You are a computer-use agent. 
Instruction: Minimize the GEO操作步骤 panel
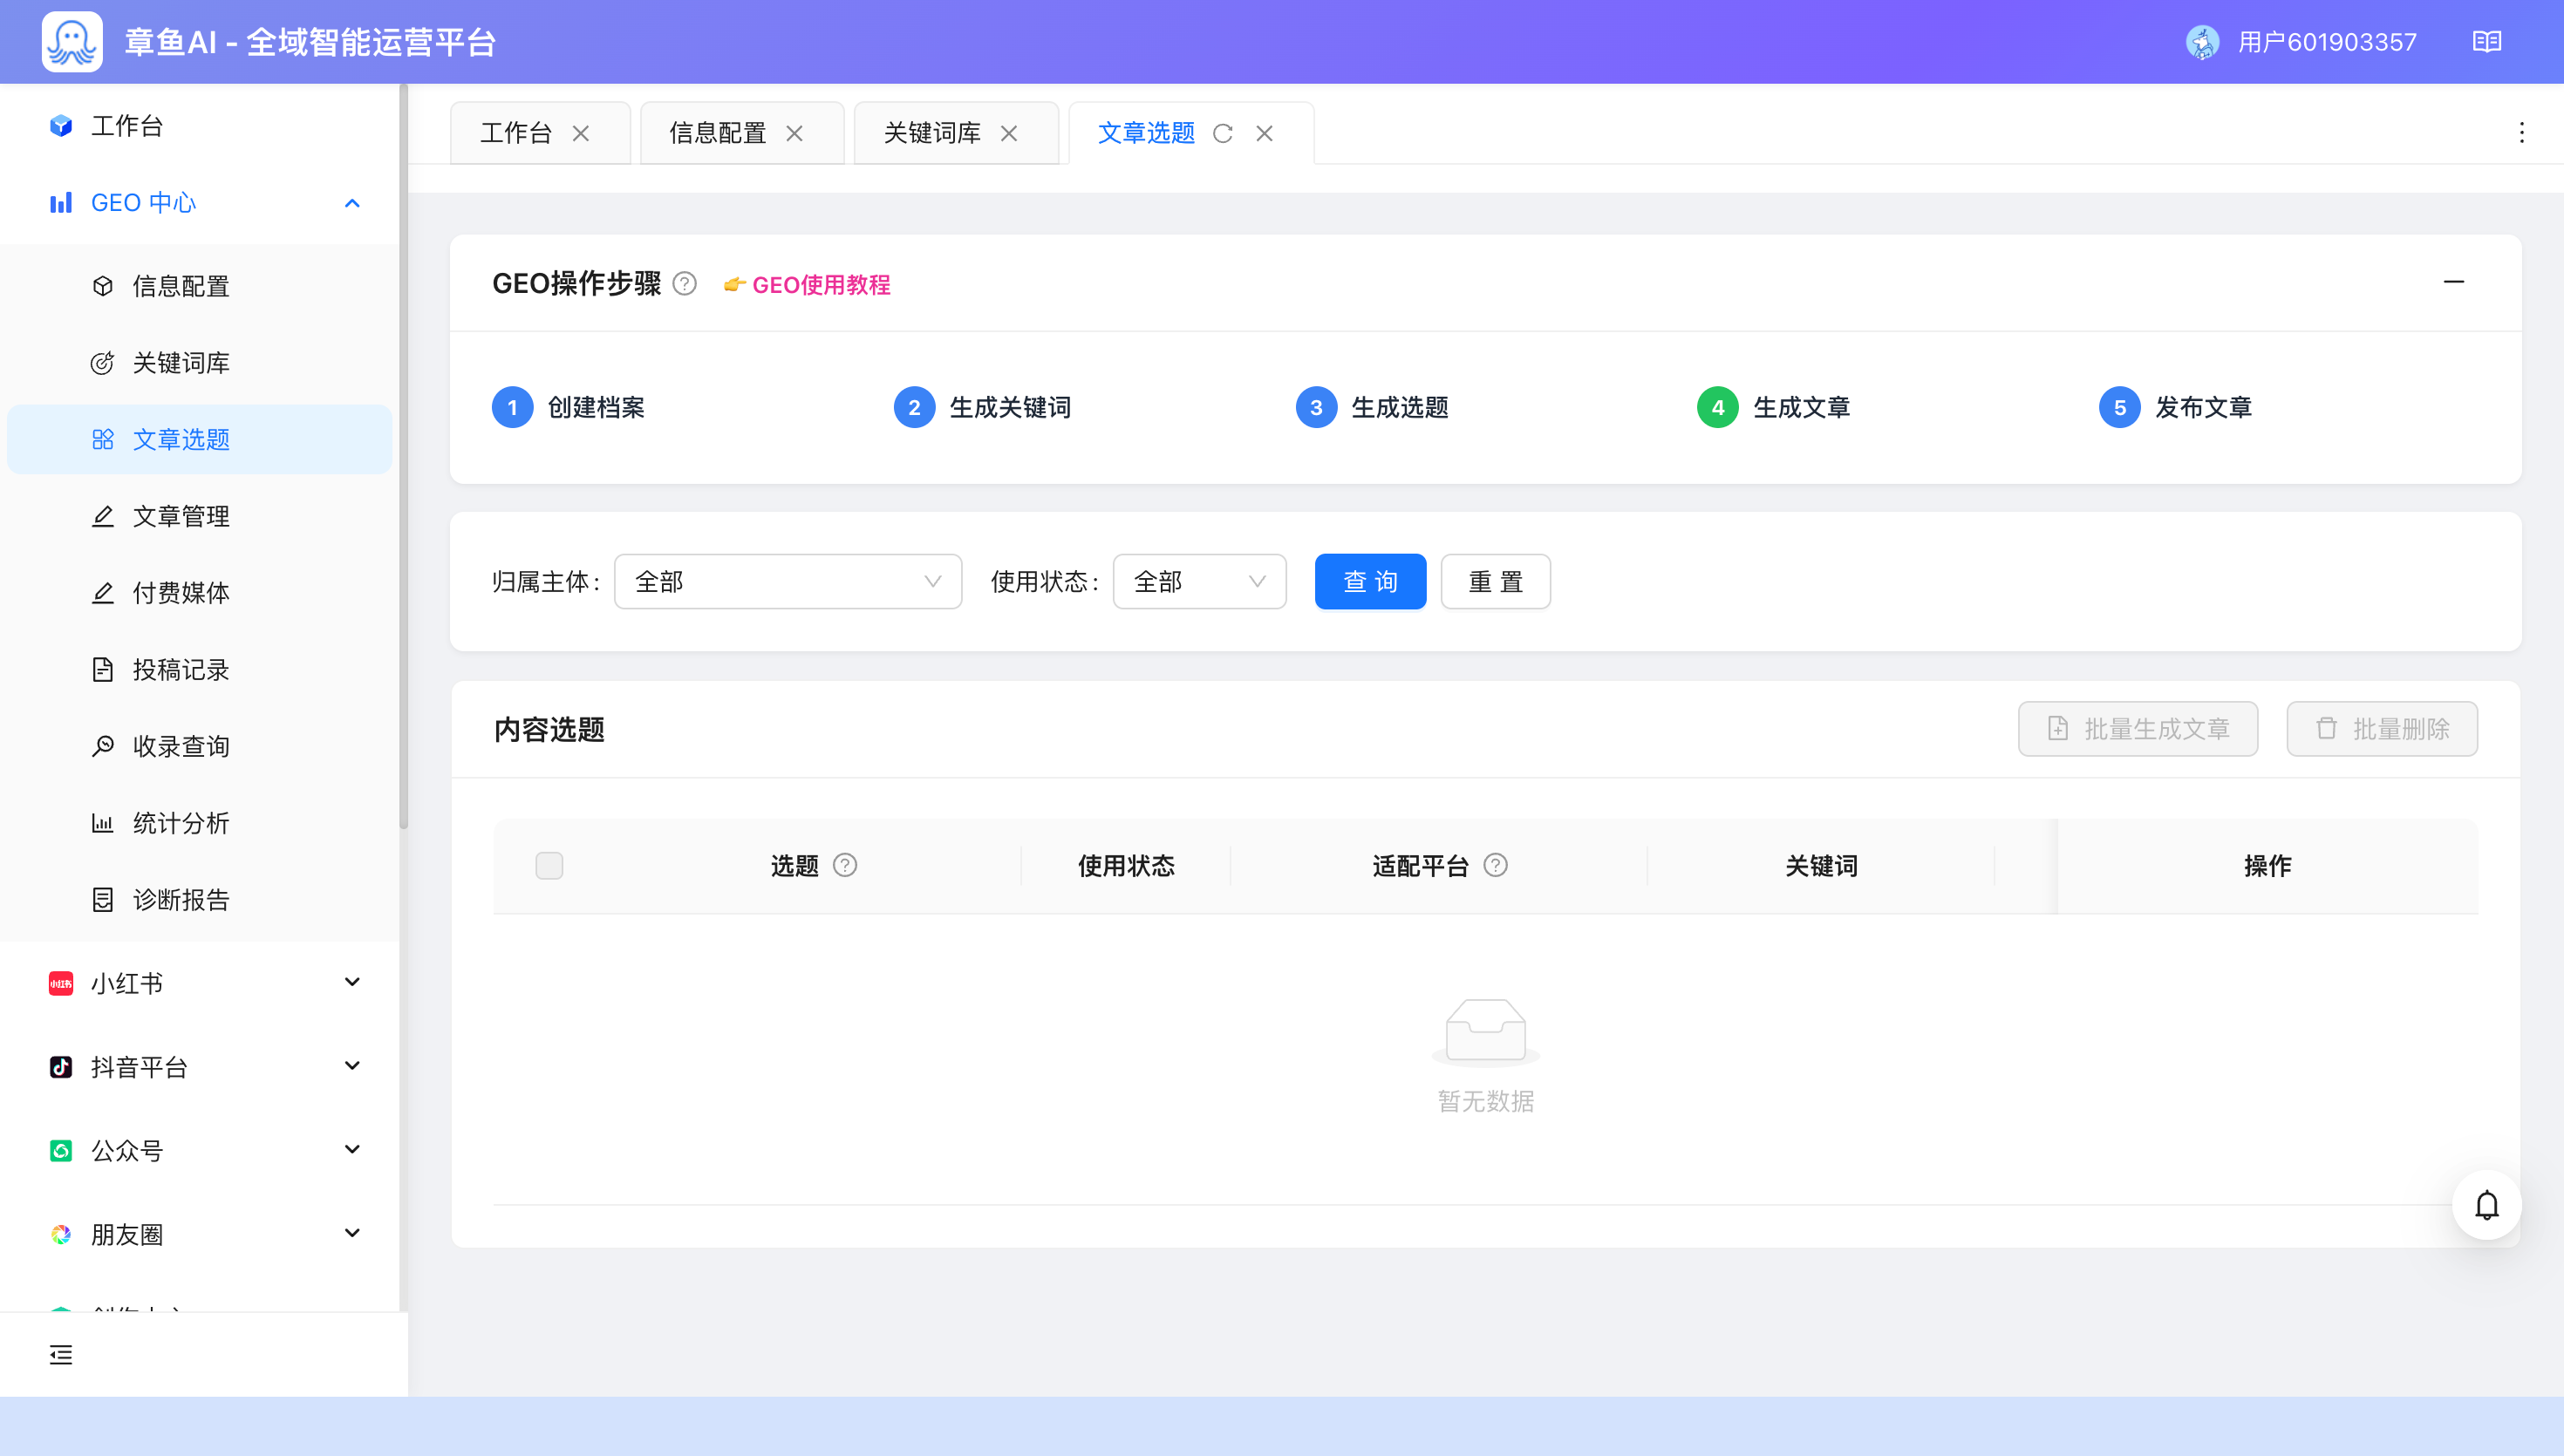pos(2453,282)
